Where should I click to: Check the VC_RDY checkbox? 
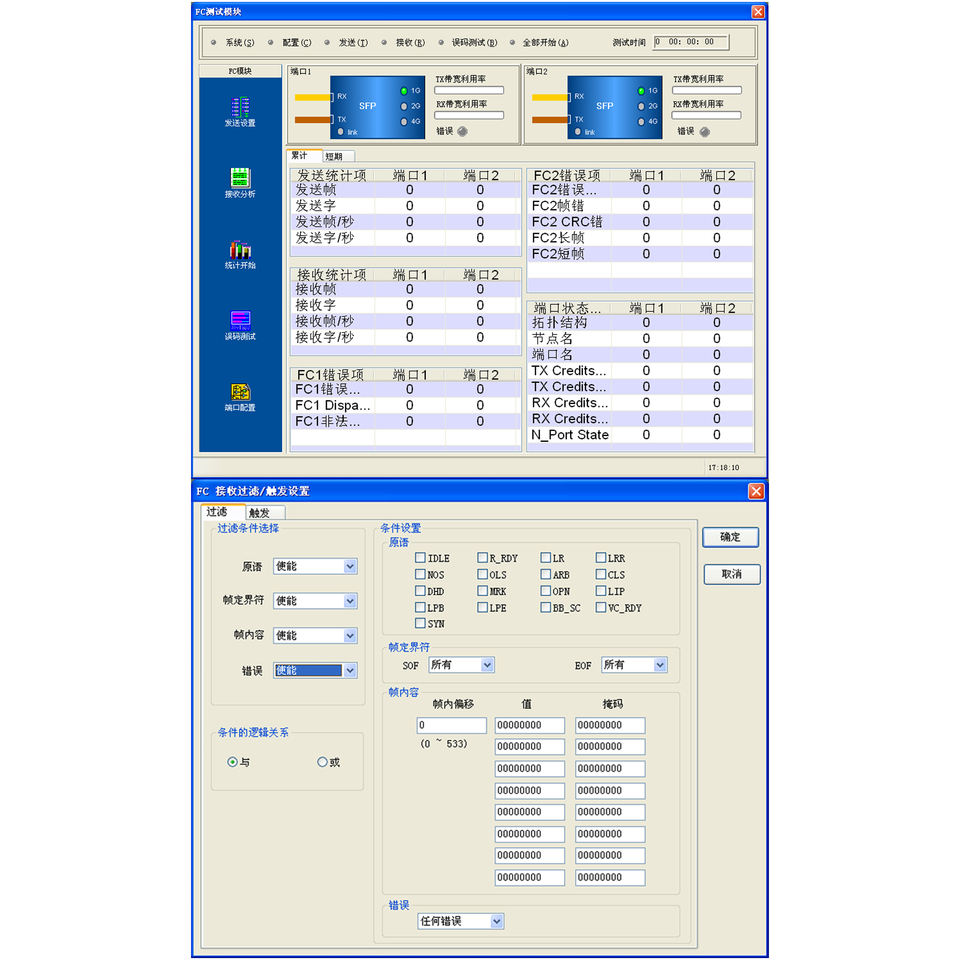pyautogui.click(x=601, y=607)
